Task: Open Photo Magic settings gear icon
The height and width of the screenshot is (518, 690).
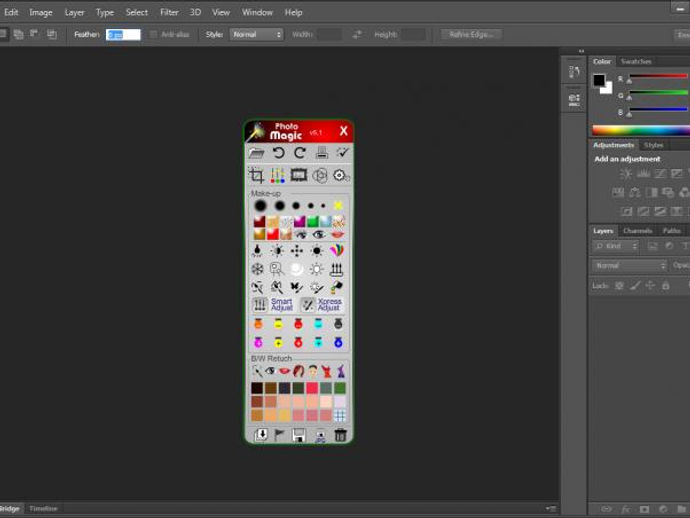Action: coord(341,175)
